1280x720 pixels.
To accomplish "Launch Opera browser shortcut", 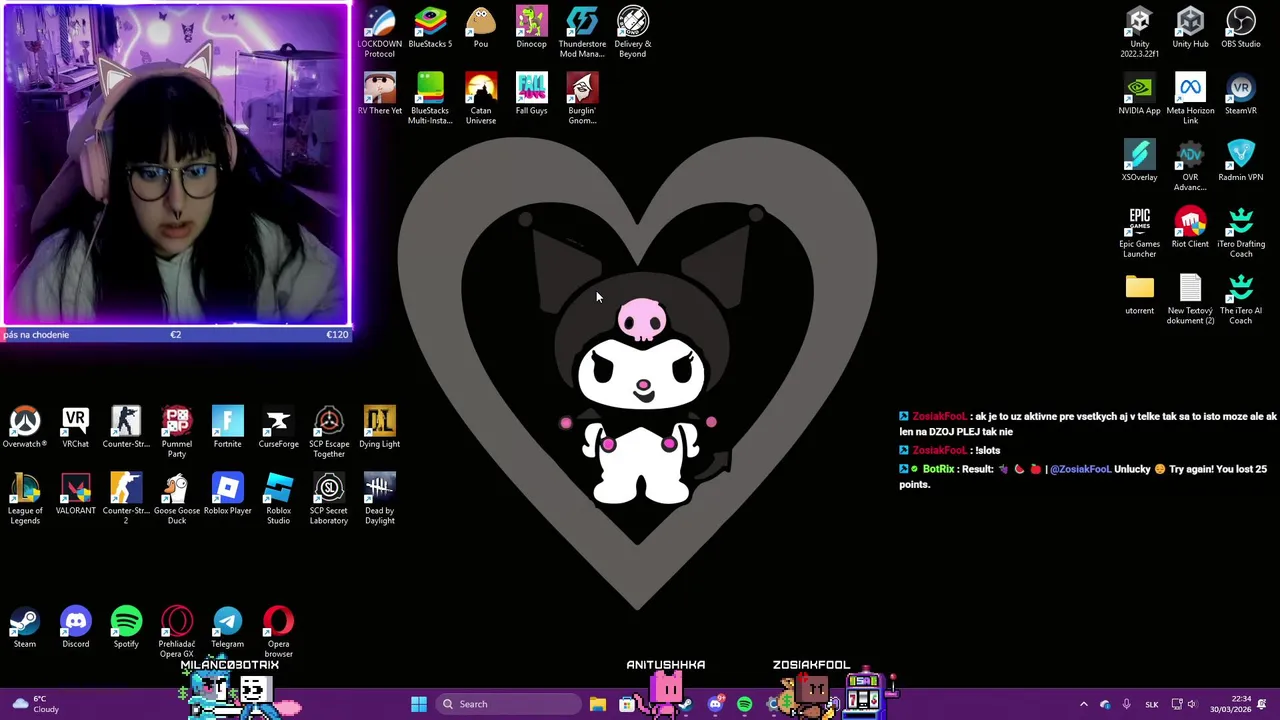I will coord(278,632).
